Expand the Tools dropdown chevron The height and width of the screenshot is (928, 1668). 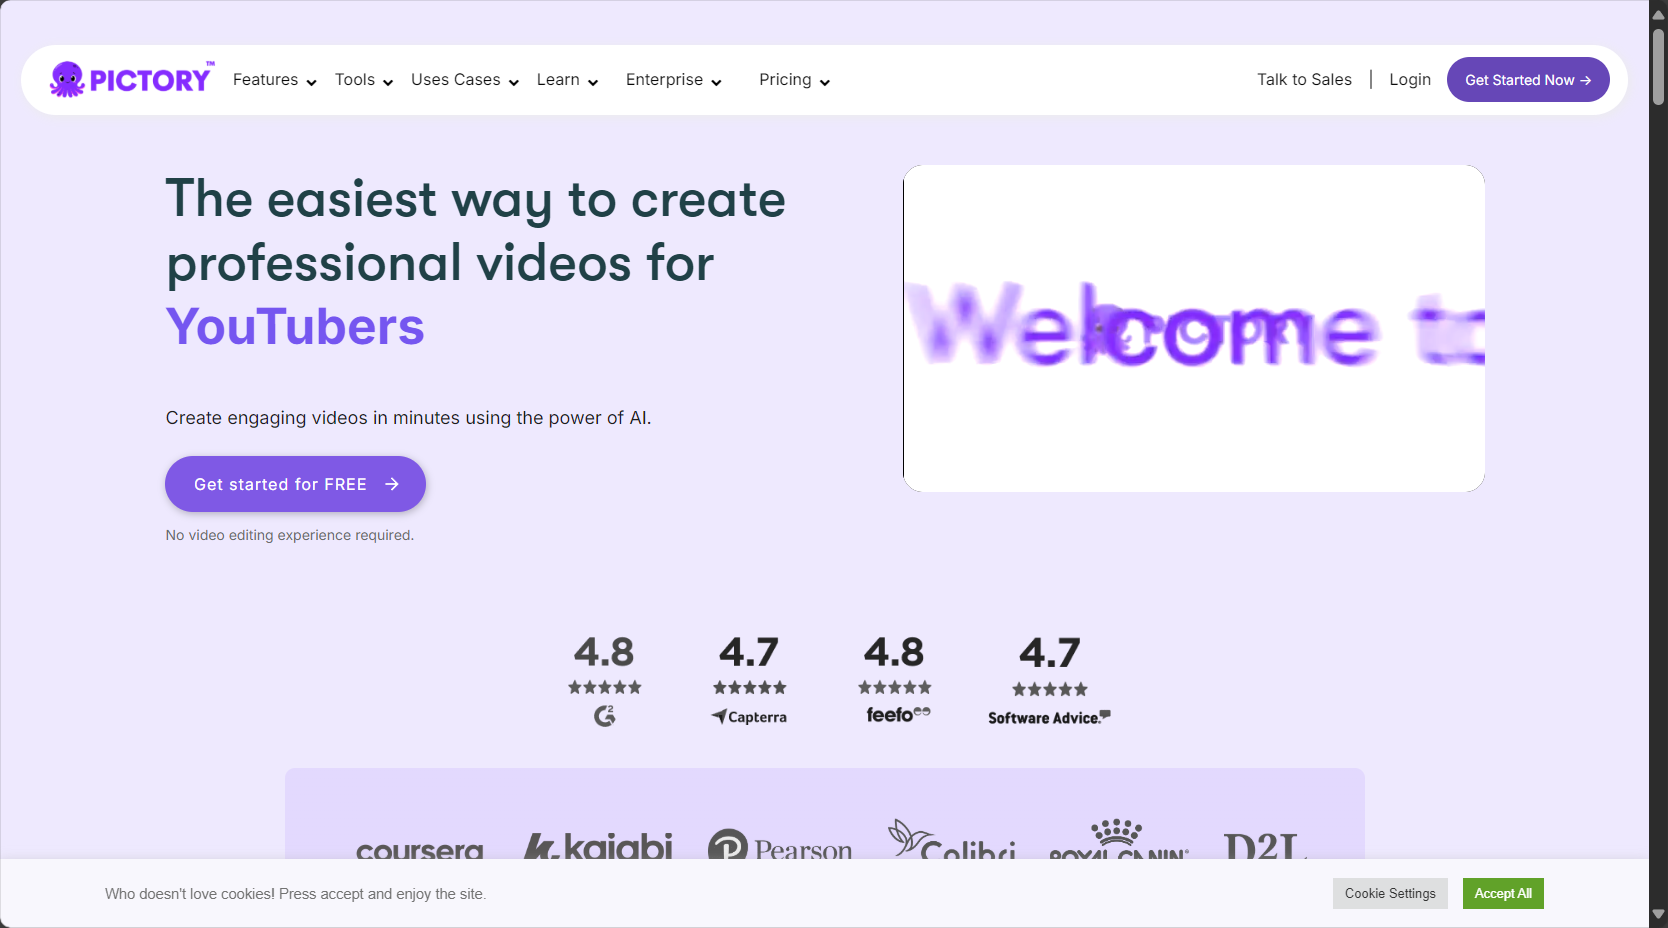pos(388,82)
